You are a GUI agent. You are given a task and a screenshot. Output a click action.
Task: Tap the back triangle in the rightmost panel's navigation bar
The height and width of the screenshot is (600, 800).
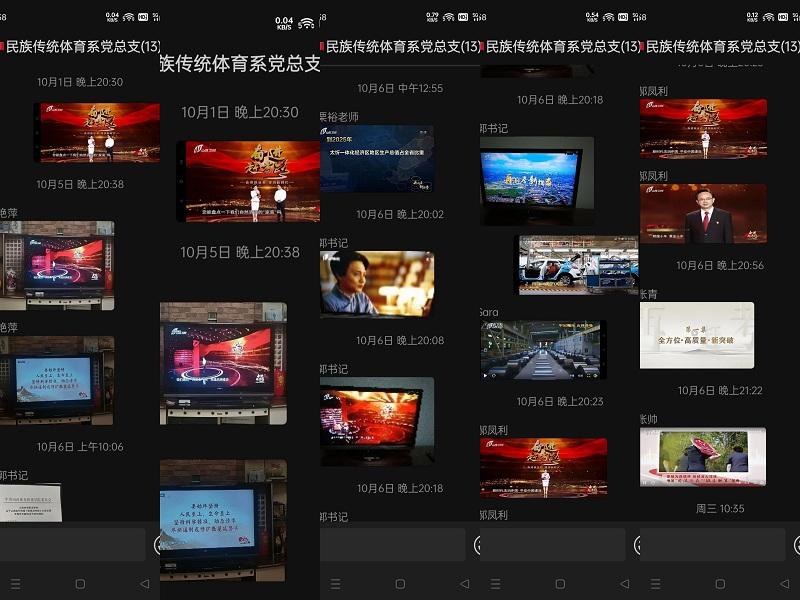point(784,583)
